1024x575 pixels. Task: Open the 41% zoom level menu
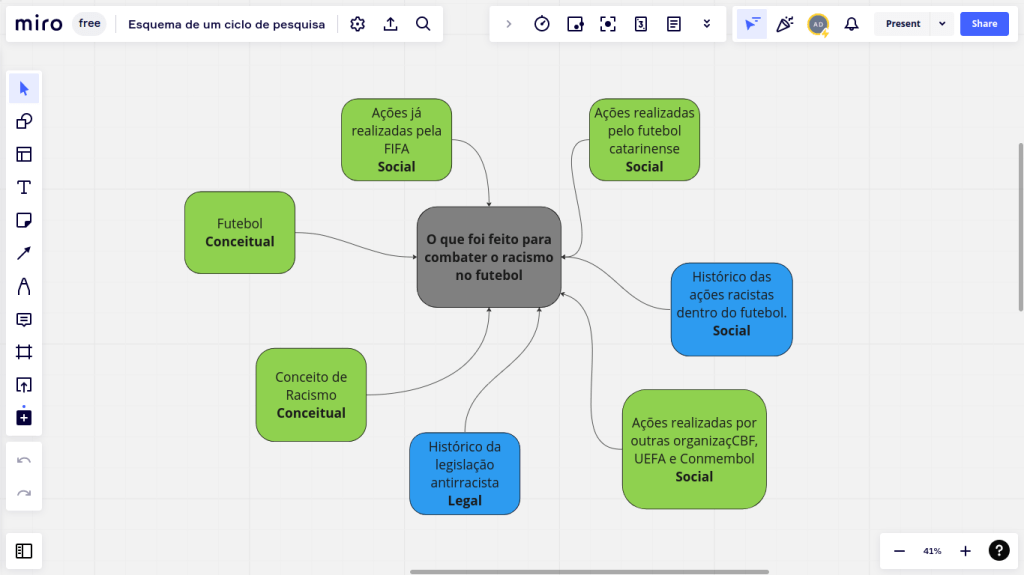(x=932, y=551)
